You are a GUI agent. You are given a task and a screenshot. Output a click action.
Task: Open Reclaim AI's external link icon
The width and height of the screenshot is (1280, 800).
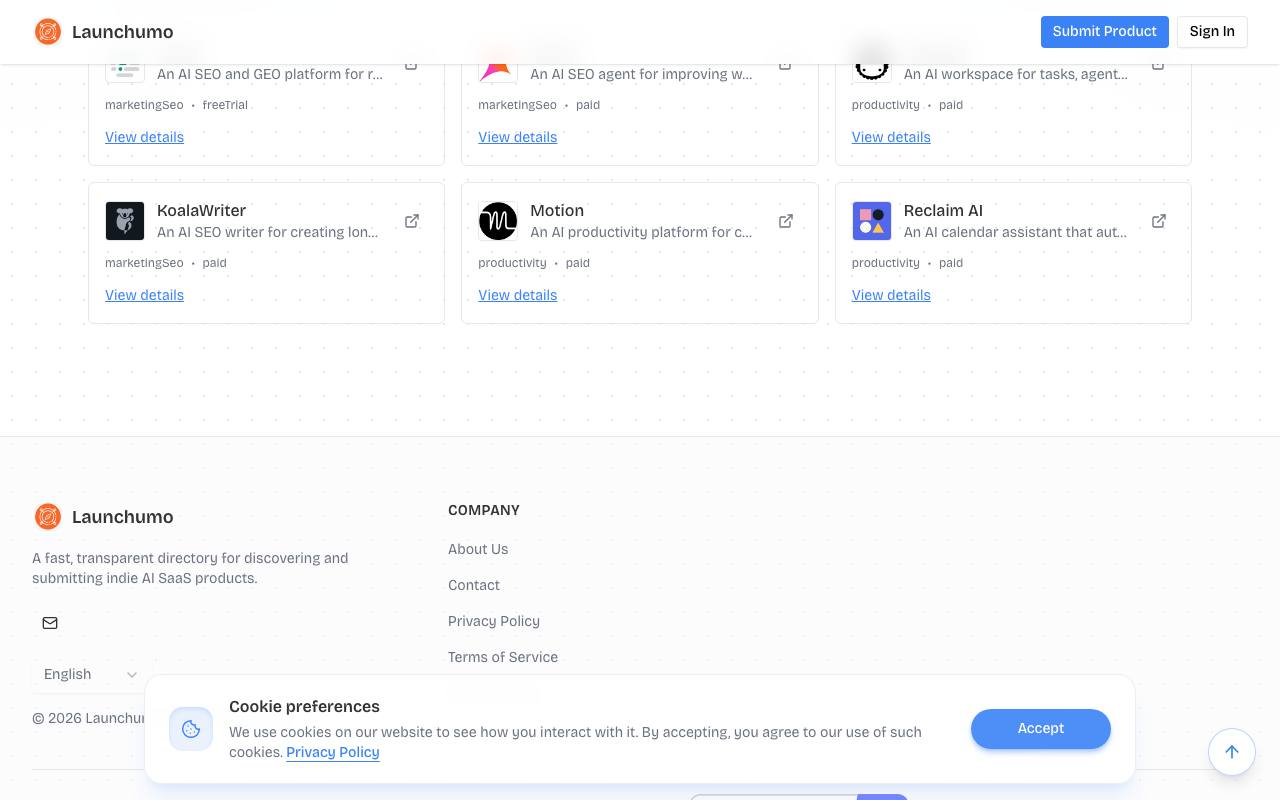click(x=1159, y=221)
